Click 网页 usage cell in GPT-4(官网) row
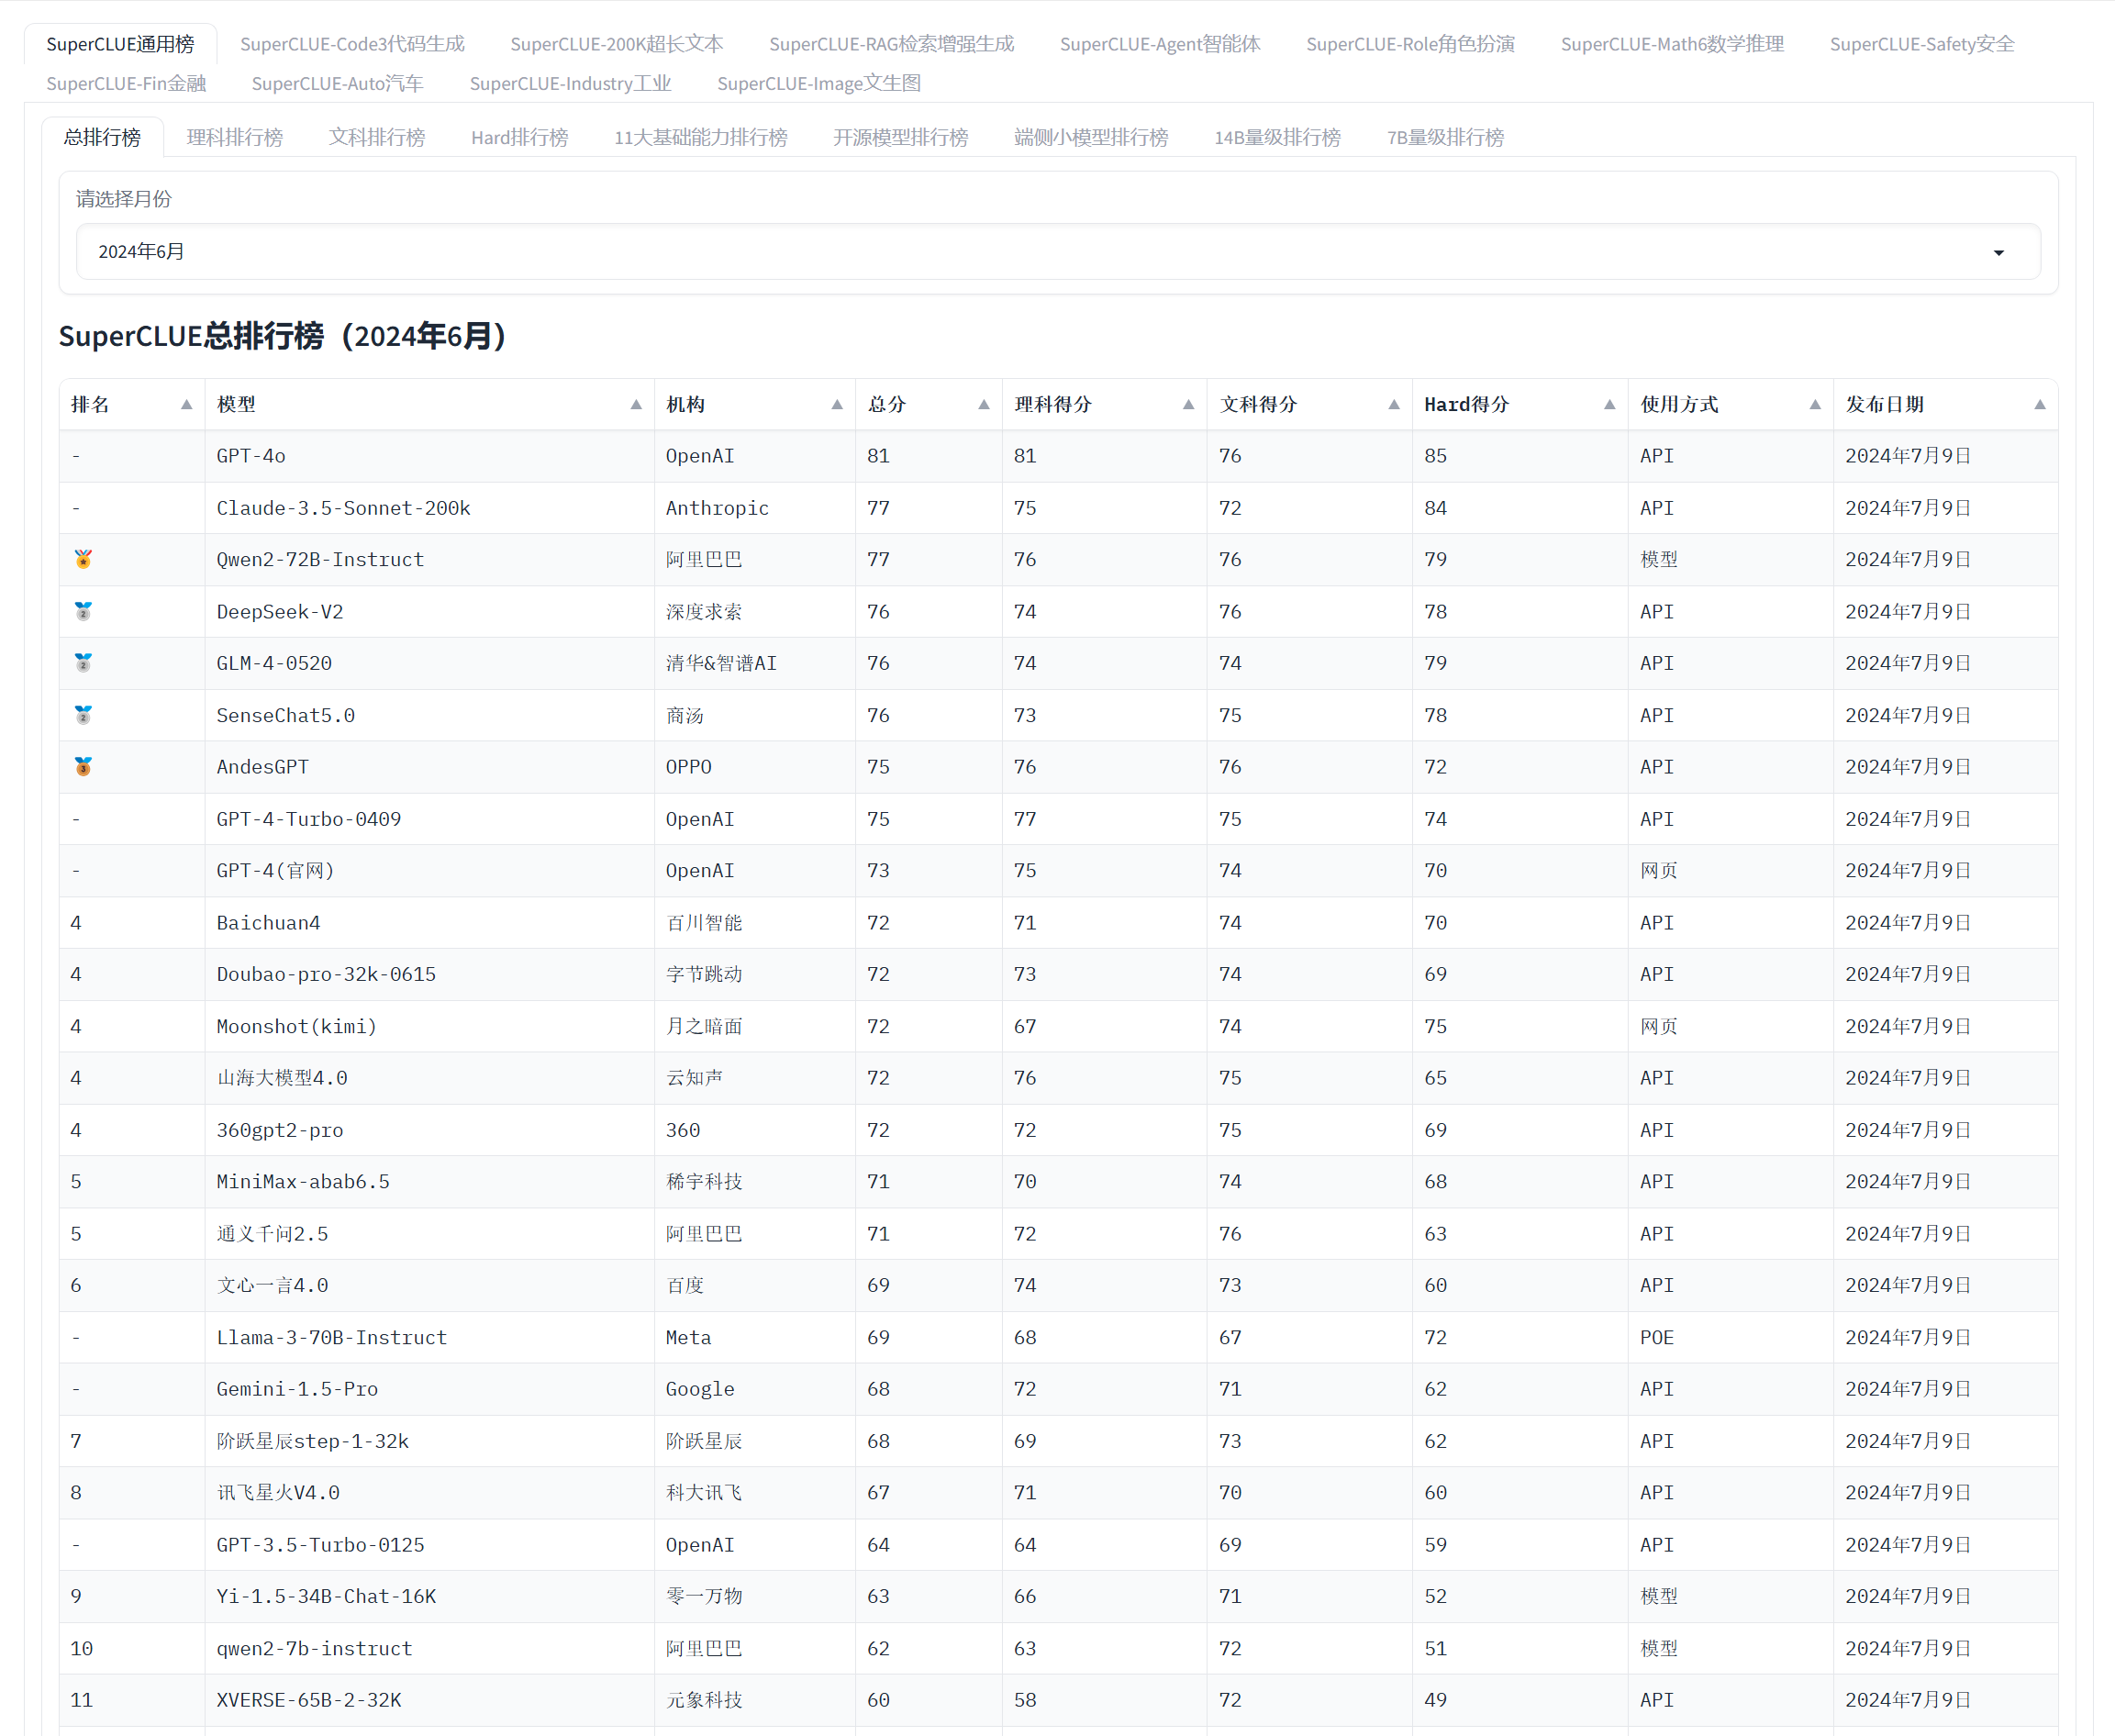Image resolution: width=2115 pixels, height=1736 pixels. [1730, 871]
